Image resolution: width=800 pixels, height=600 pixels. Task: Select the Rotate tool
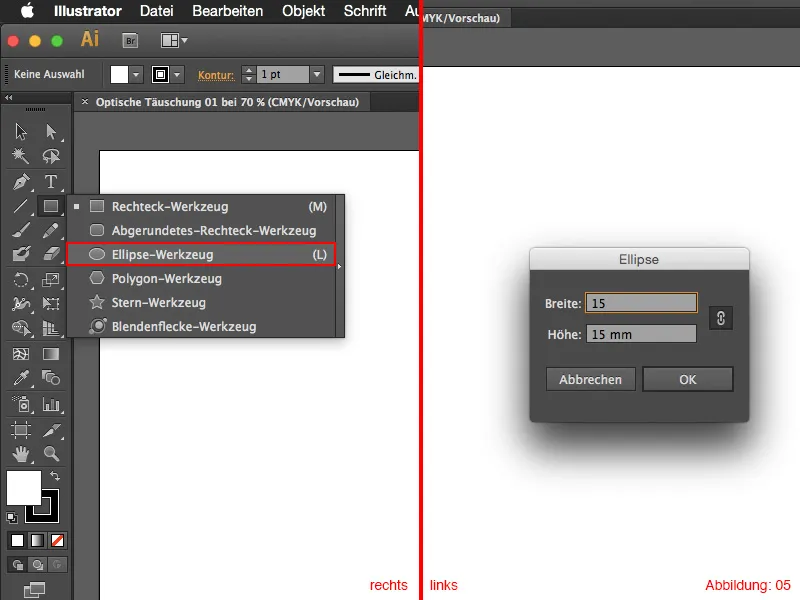[21, 280]
